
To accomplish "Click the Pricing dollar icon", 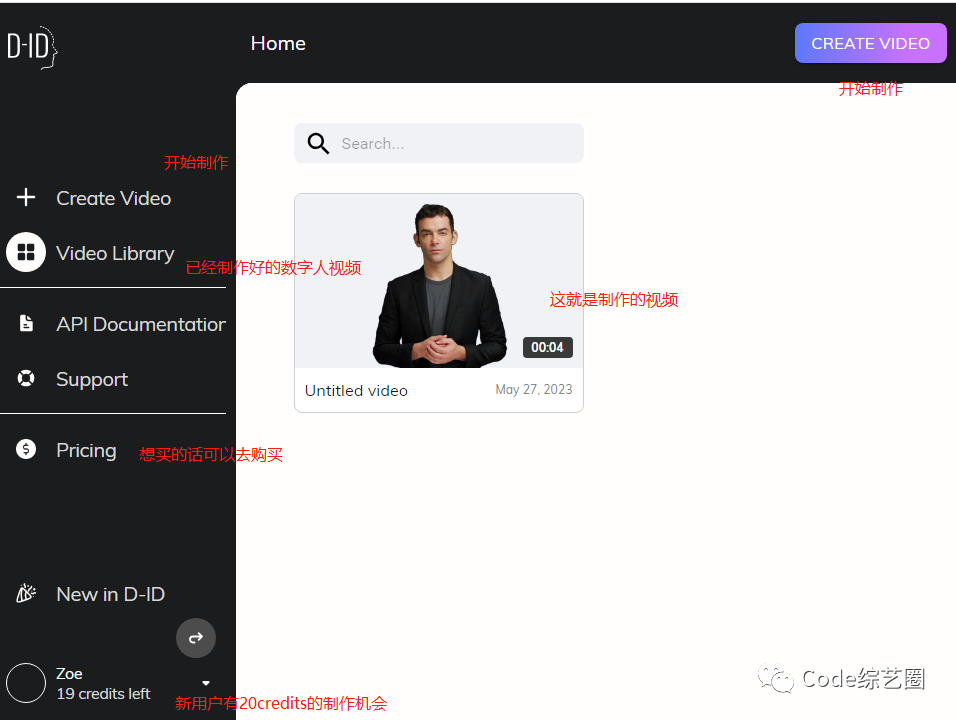I will coord(26,449).
